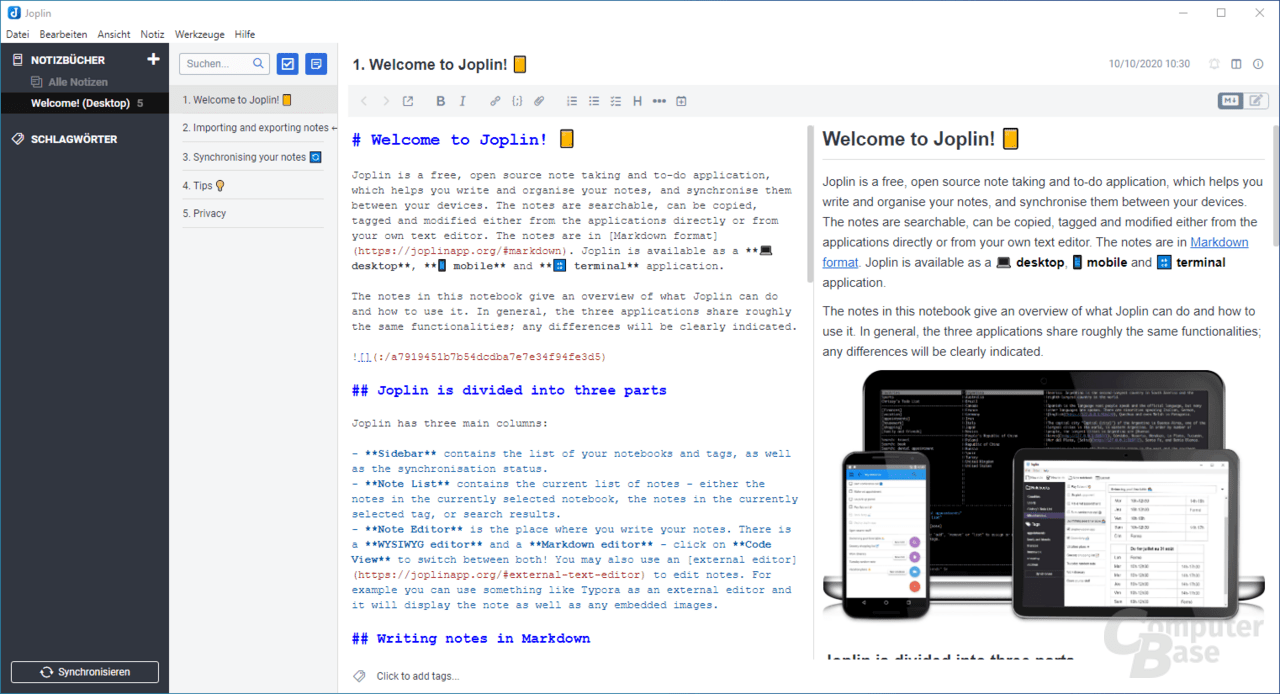Add a new notebook with the plus icon
1280x694 pixels.
153,60
